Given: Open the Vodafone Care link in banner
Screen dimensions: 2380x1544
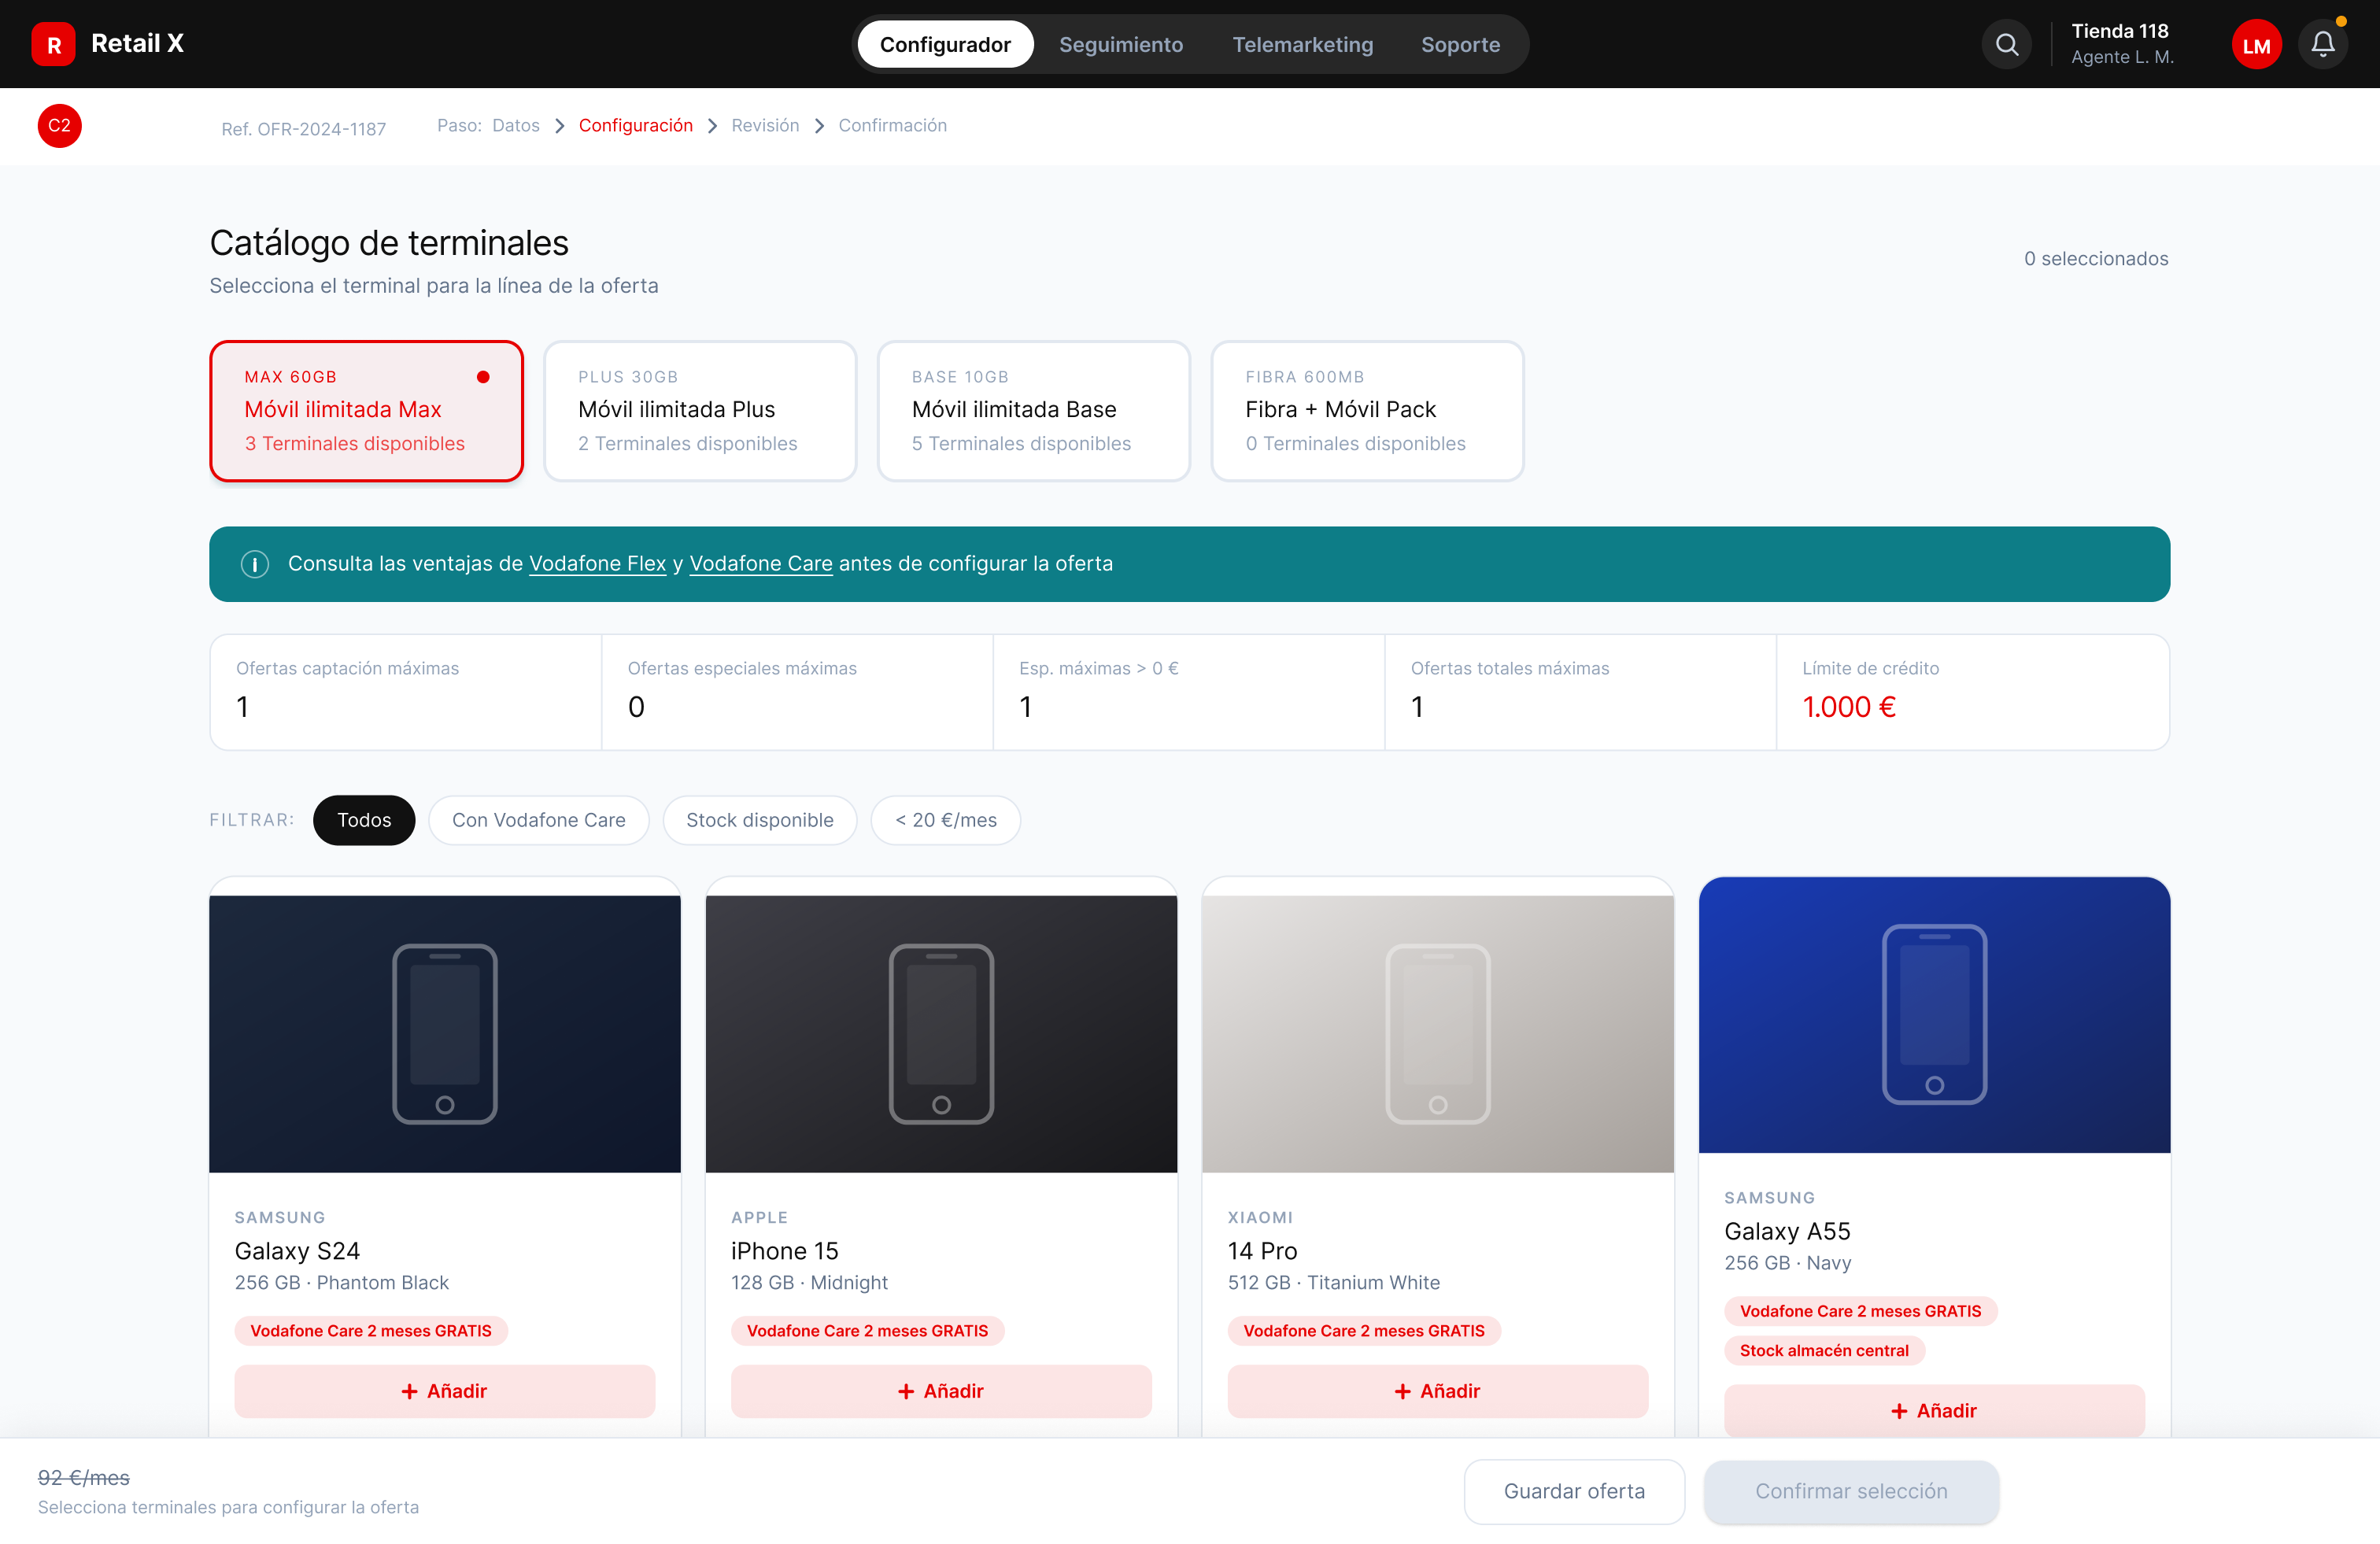Looking at the screenshot, I should point(760,564).
